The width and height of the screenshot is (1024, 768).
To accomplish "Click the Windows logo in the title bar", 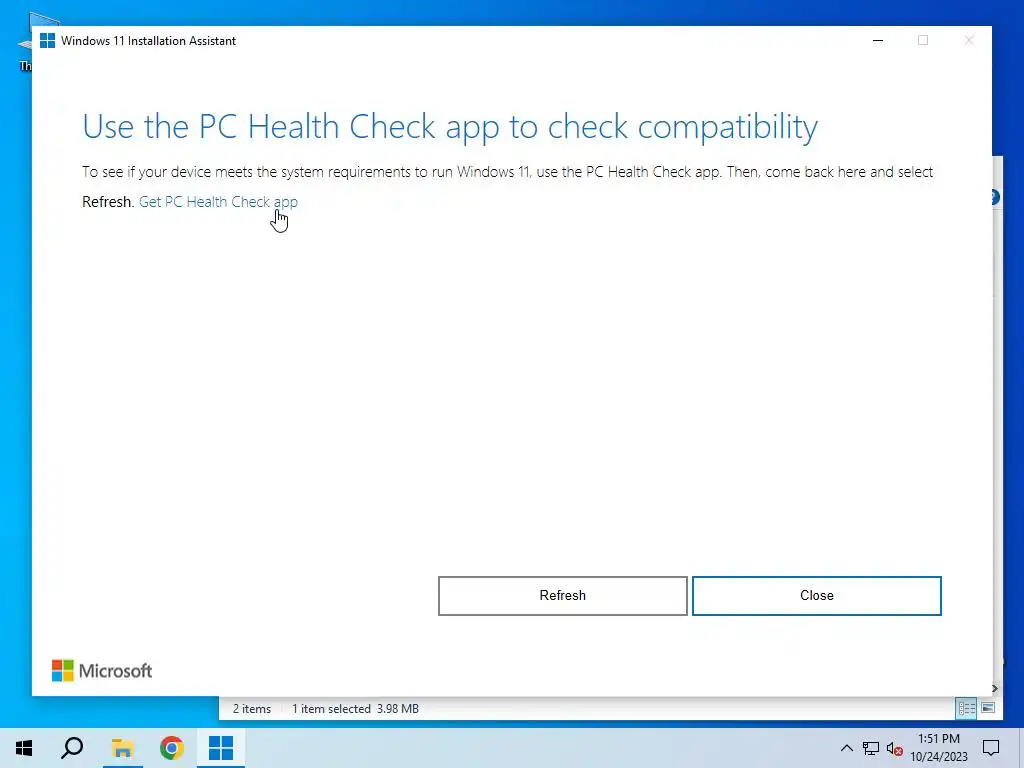I will click(48, 40).
